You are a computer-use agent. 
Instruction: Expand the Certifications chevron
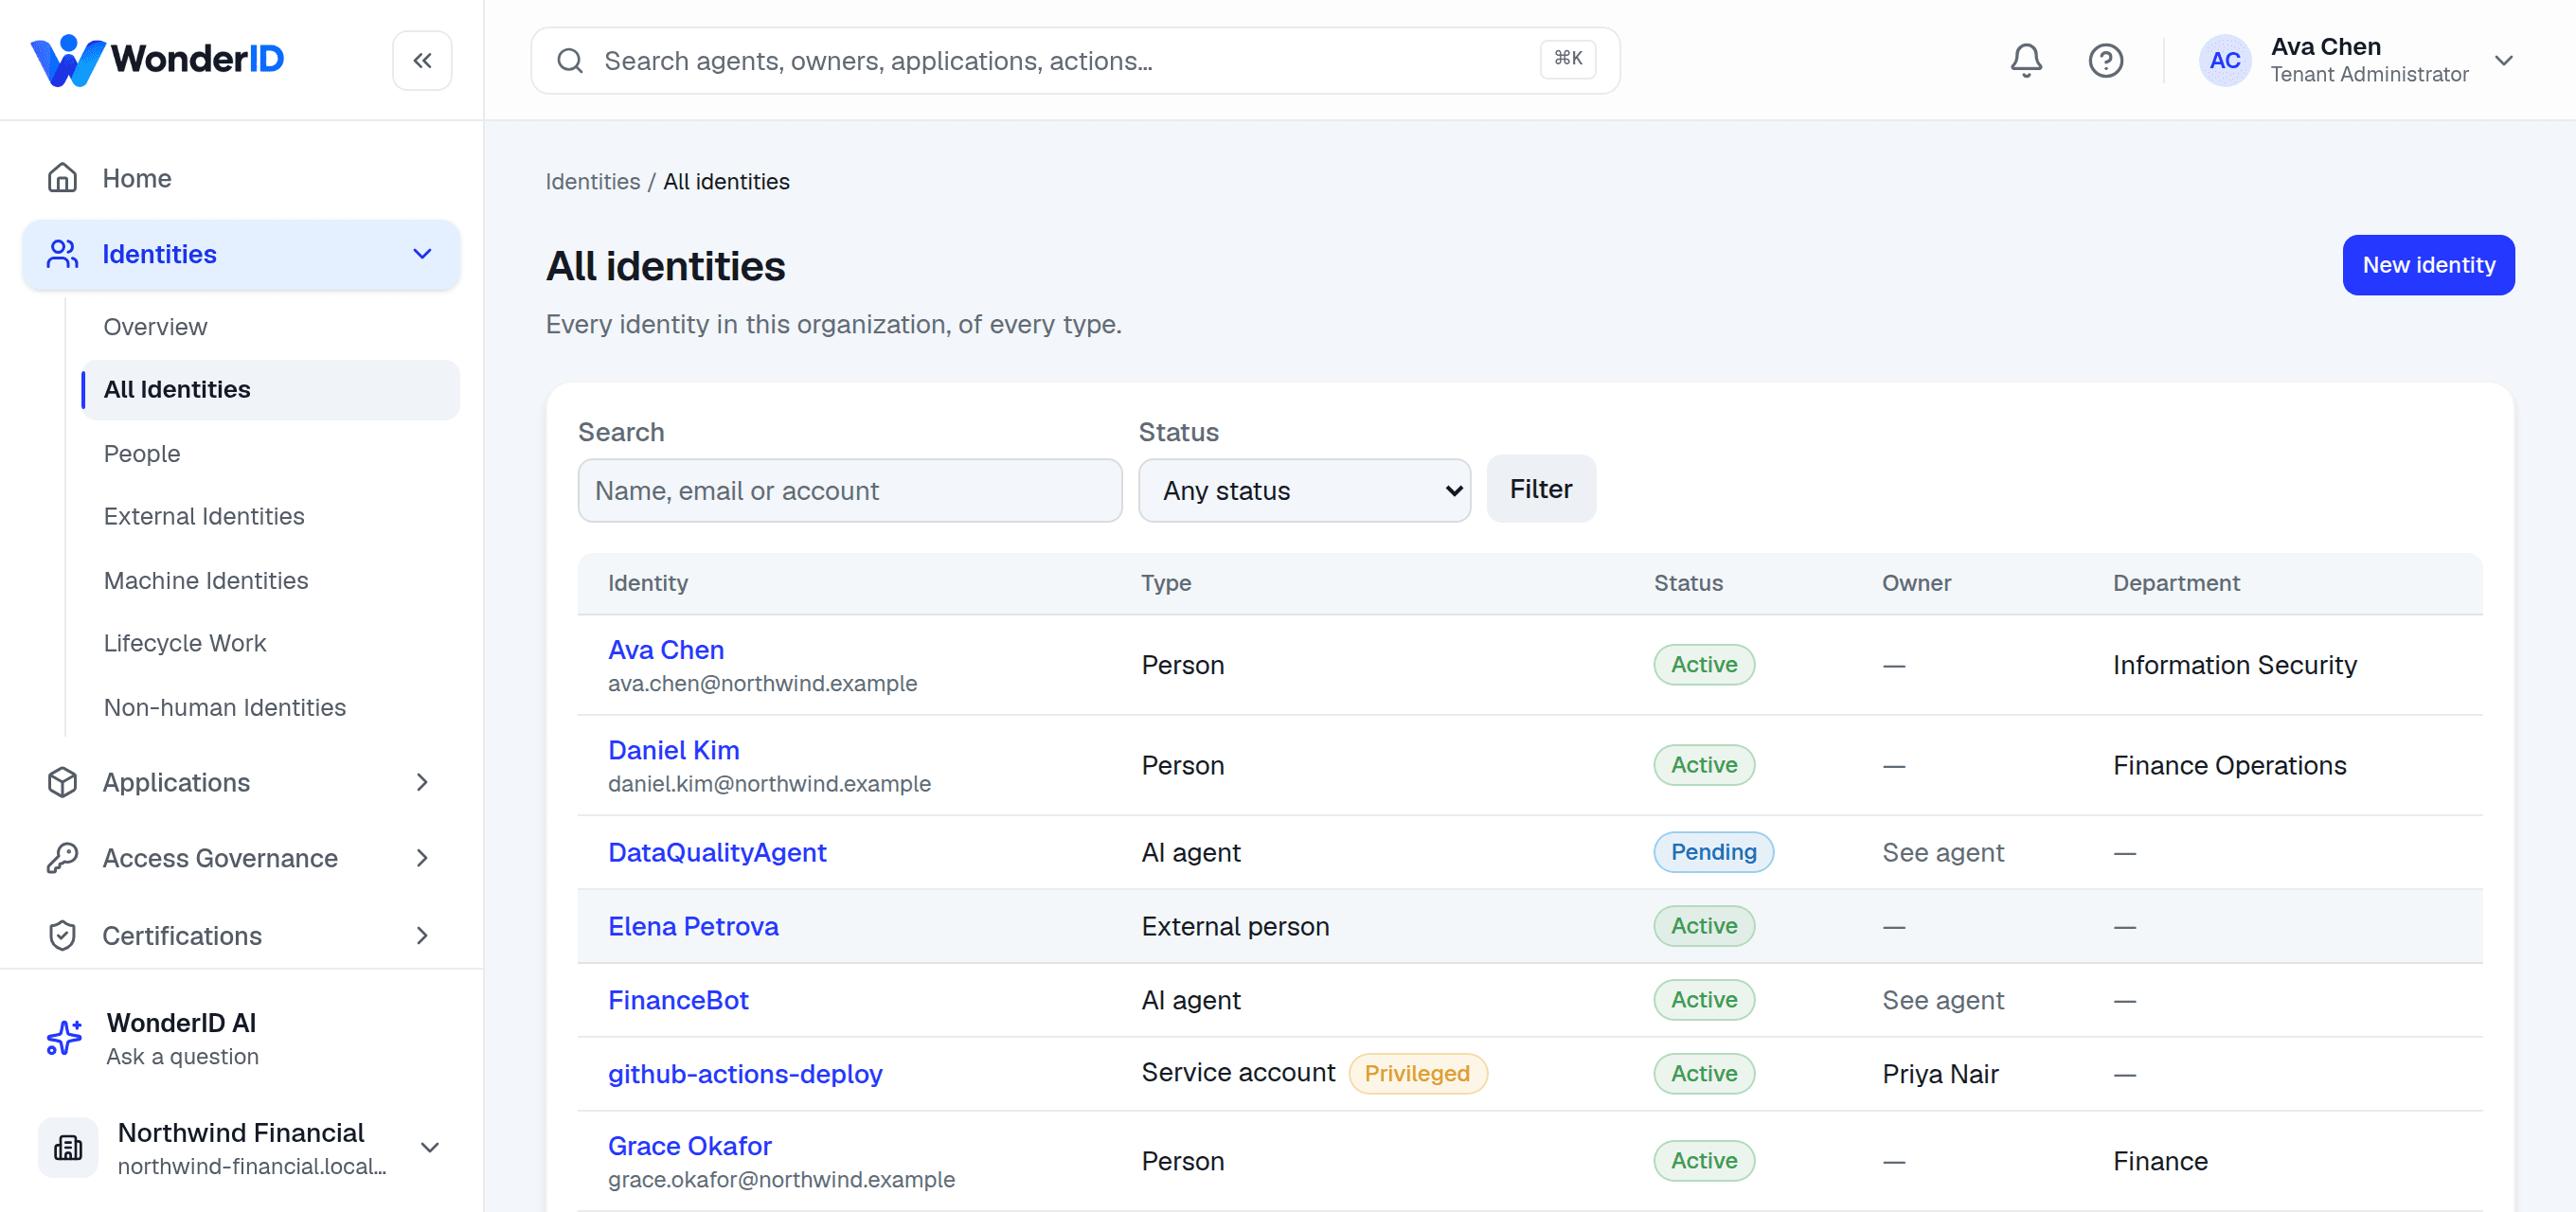click(422, 935)
